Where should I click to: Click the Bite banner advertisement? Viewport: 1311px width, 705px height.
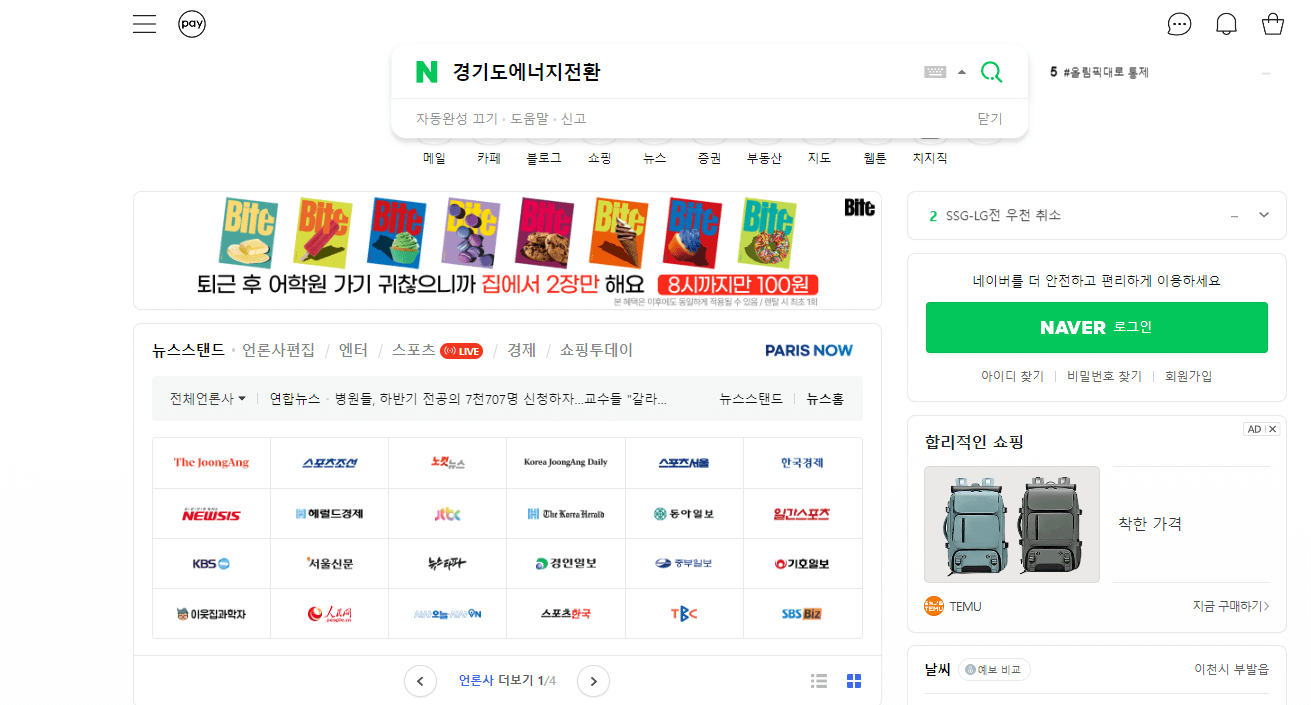point(508,251)
